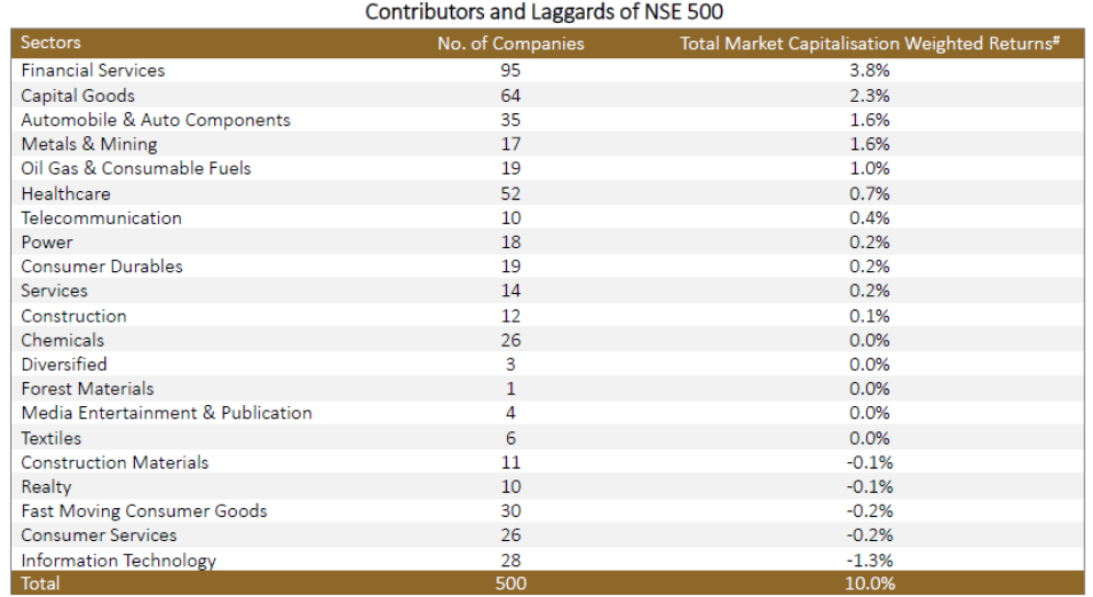
Task: Select the 'Information Technology' sector cell
Action: (119, 561)
